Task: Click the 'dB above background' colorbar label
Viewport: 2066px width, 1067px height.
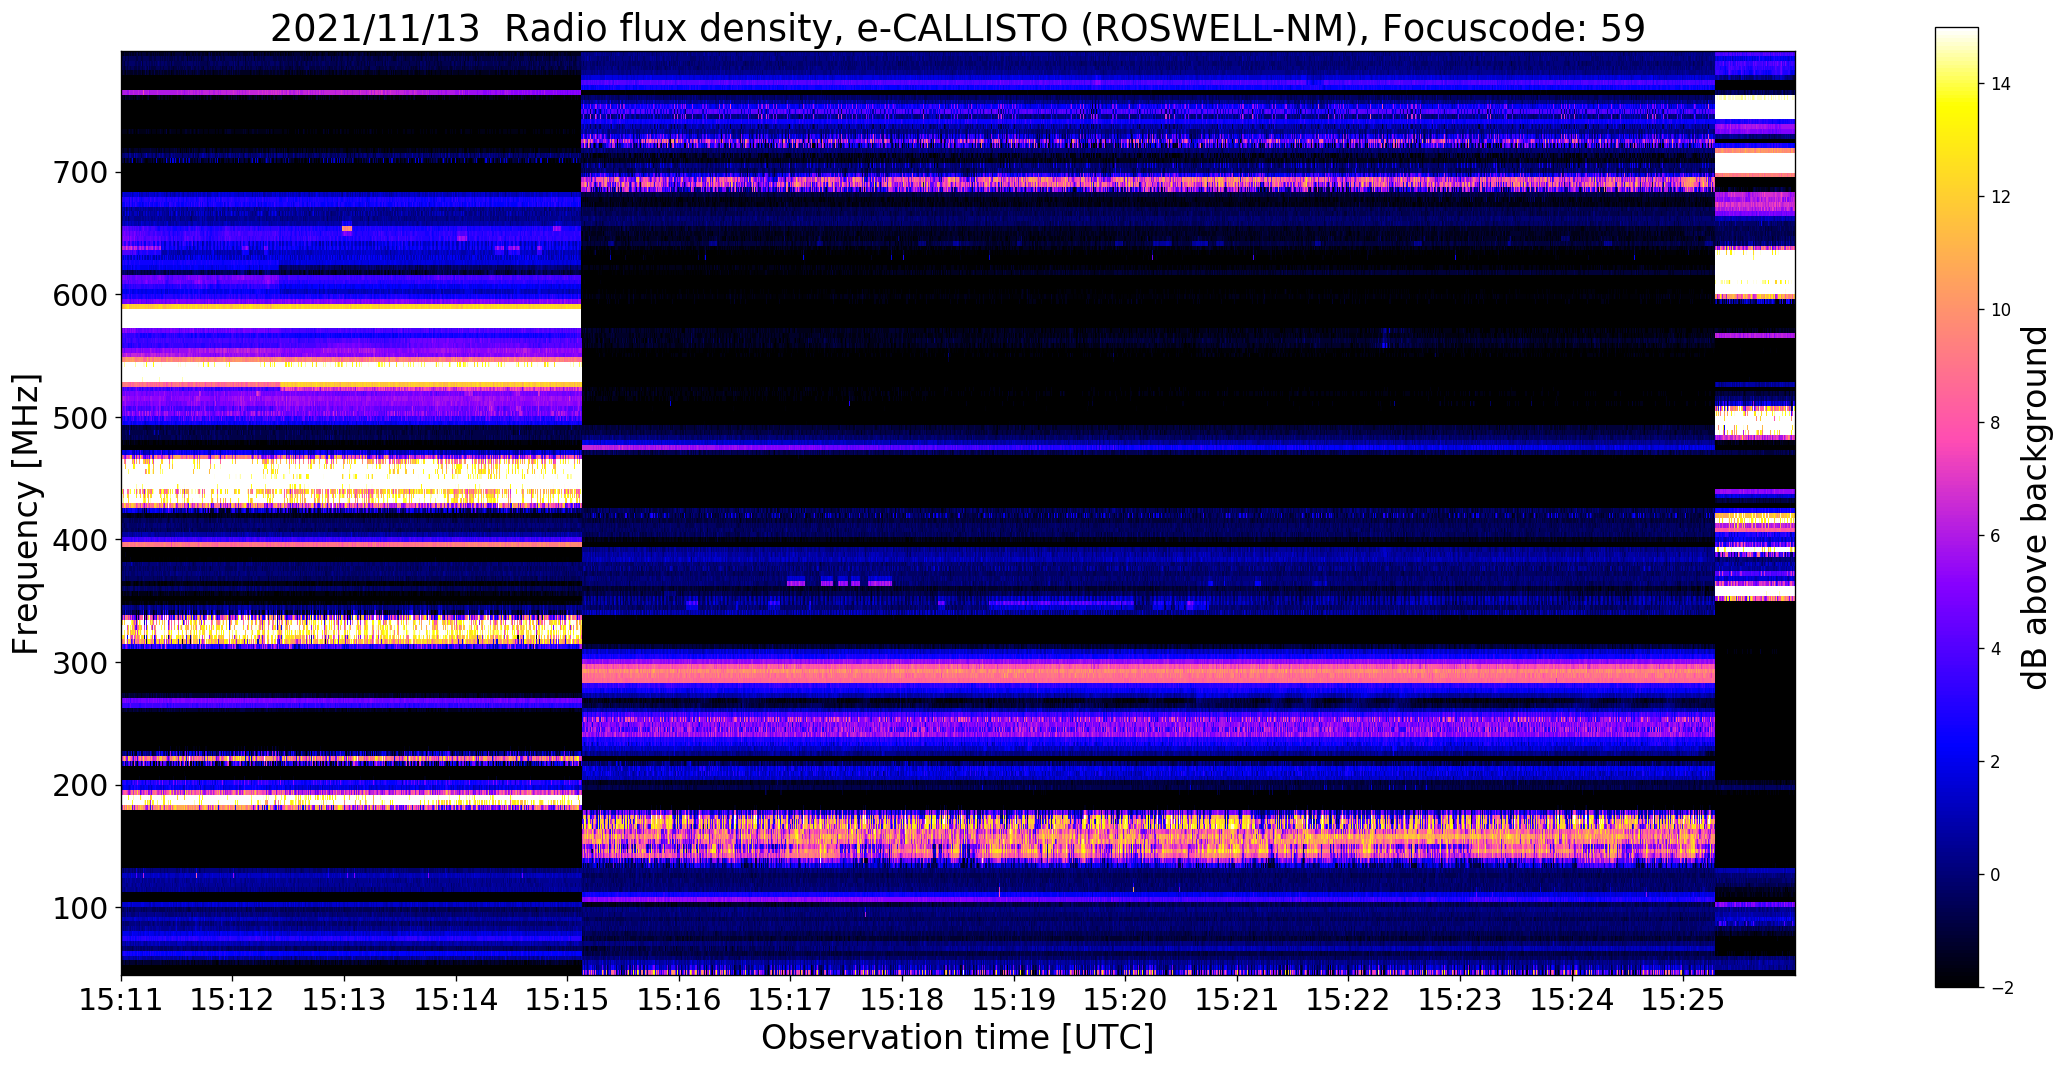Action: point(2033,507)
